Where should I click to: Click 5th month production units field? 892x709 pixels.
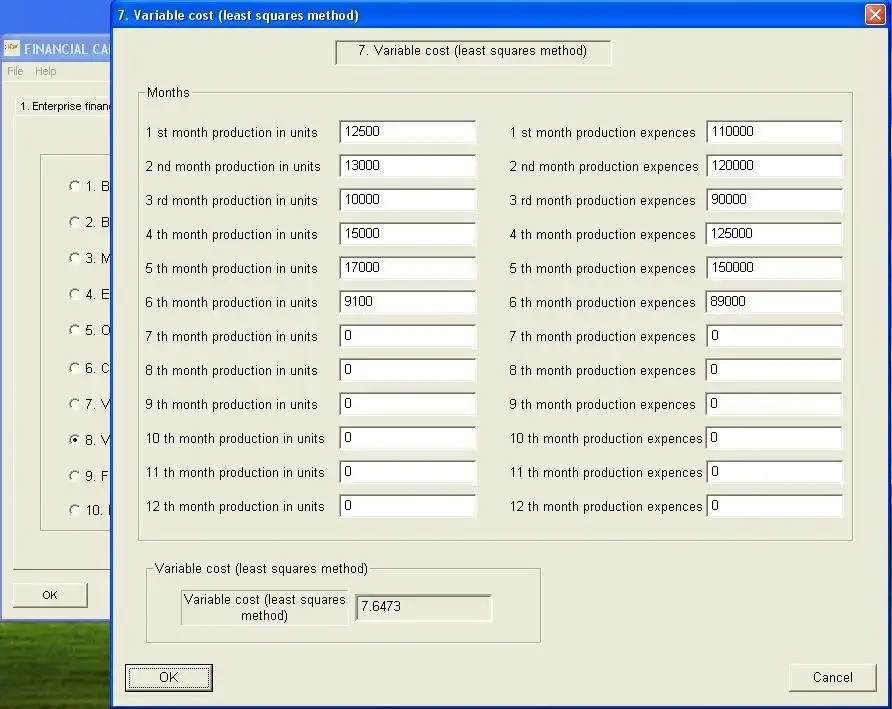click(407, 267)
